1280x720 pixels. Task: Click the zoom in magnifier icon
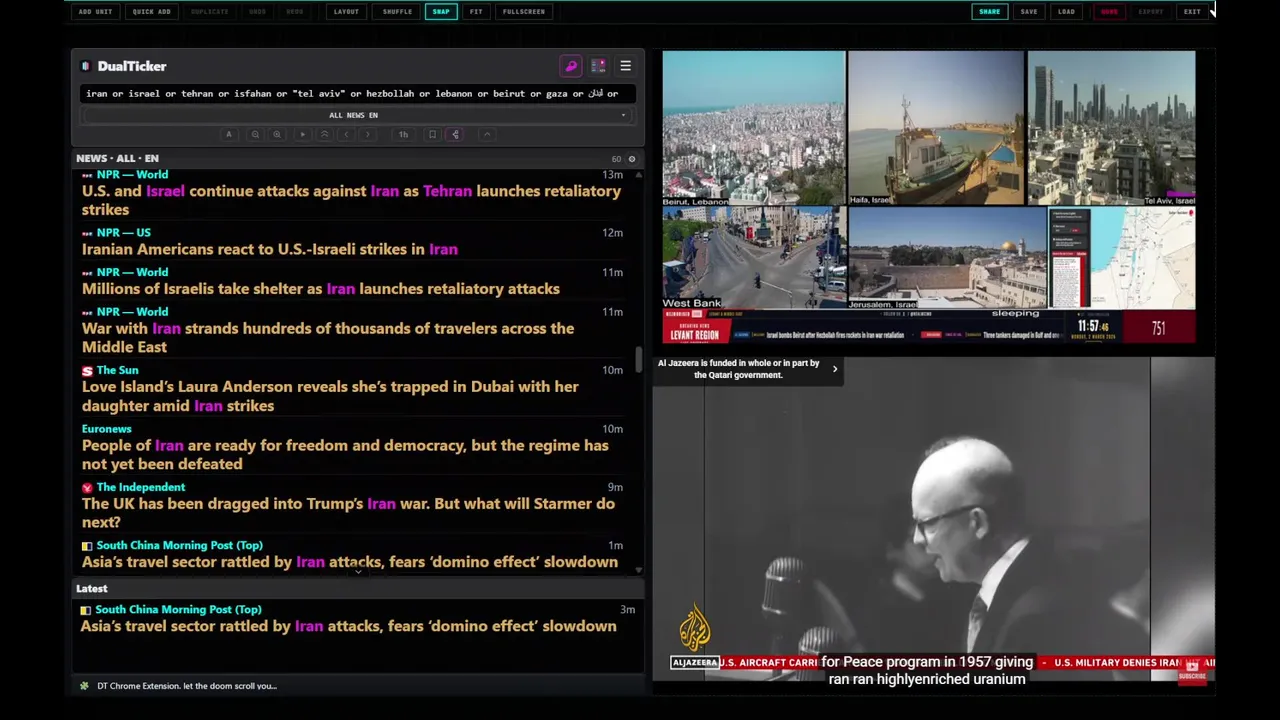coord(277,134)
